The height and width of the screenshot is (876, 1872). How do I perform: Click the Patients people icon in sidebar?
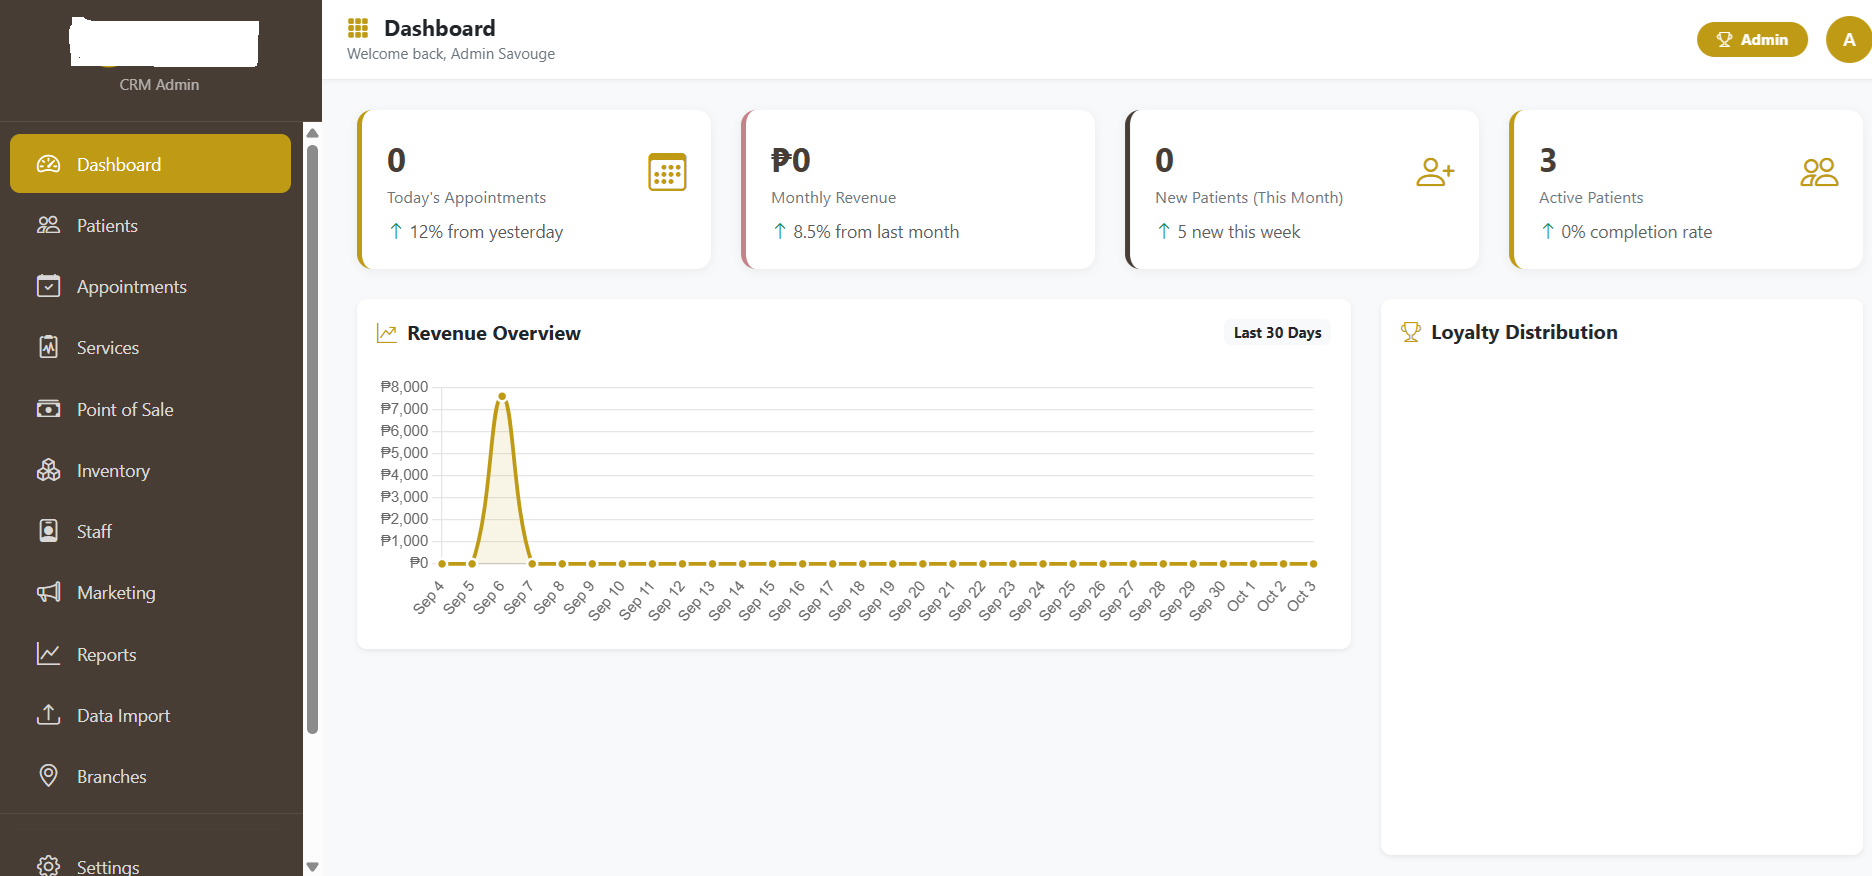click(48, 225)
